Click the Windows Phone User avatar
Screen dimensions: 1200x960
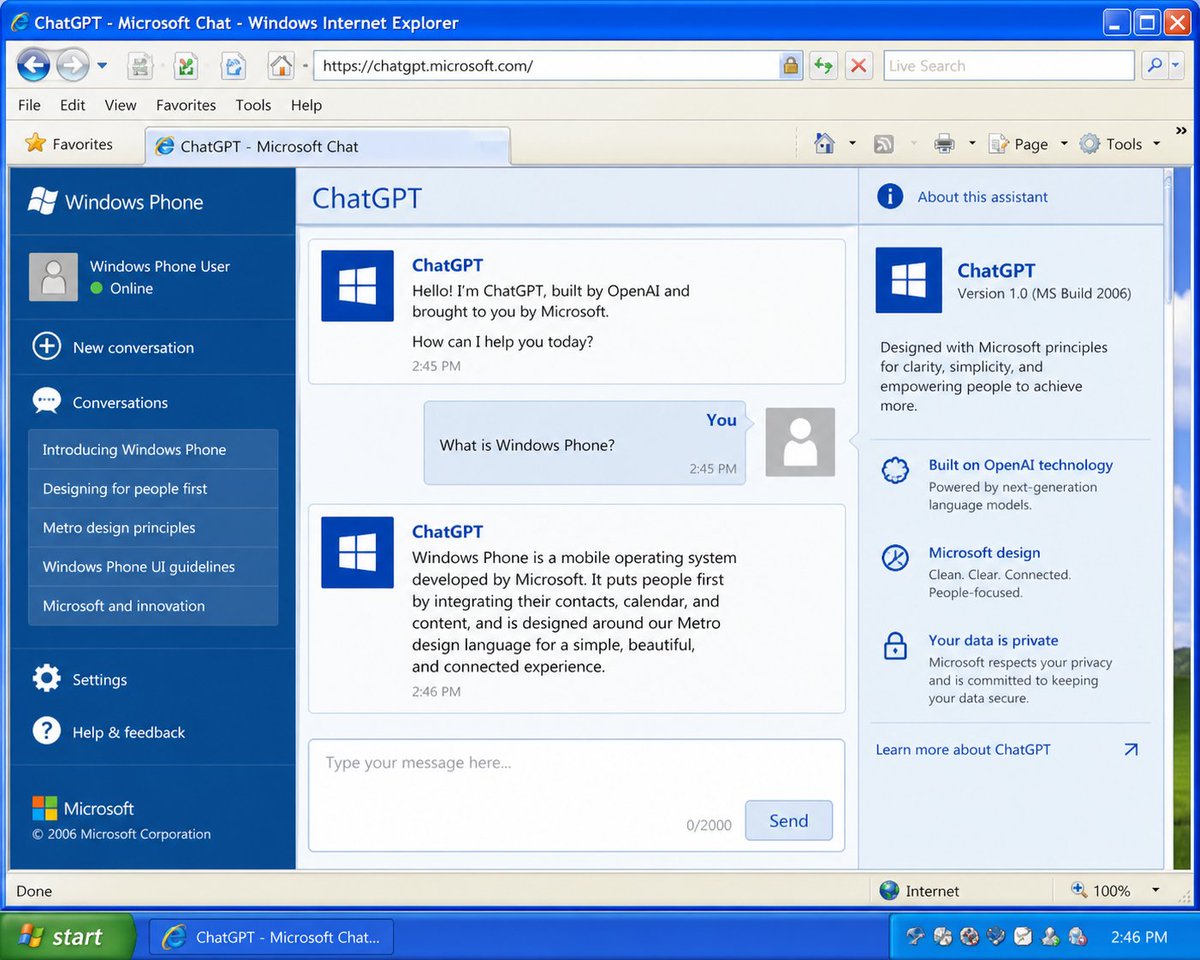53,277
